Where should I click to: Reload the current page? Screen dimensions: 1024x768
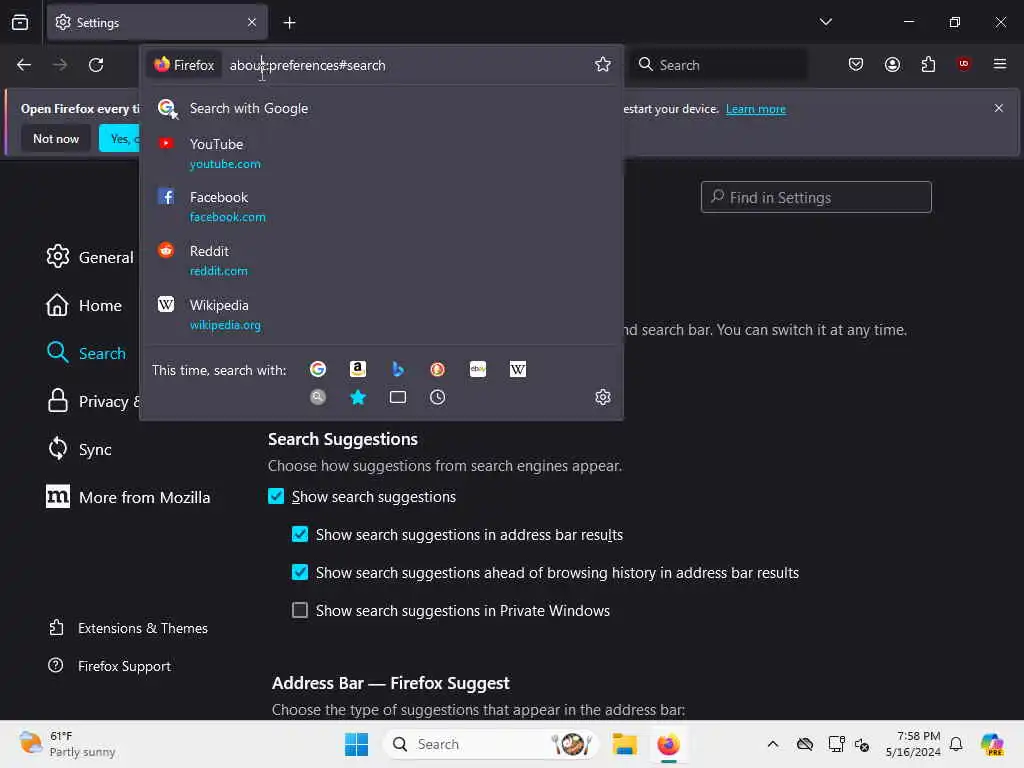(96, 65)
